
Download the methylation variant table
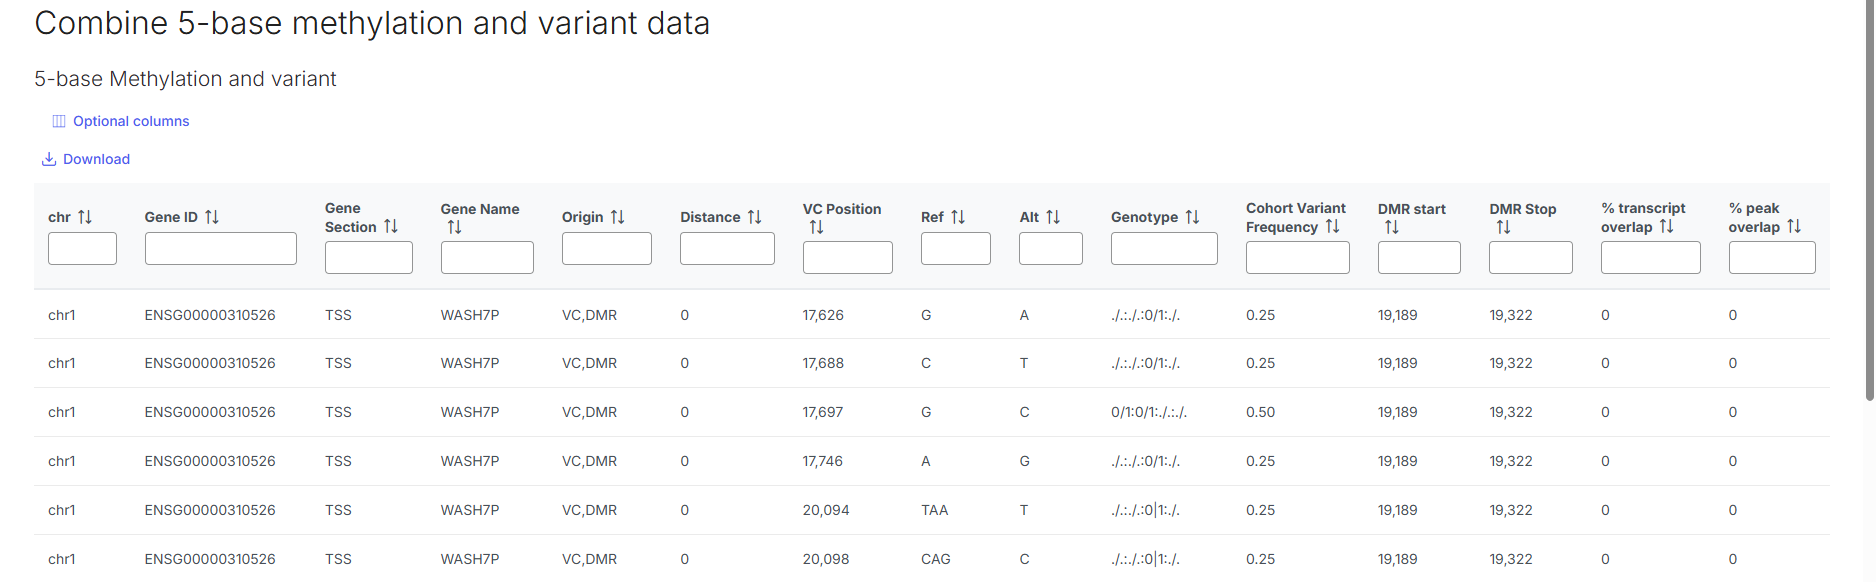(86, 159)
